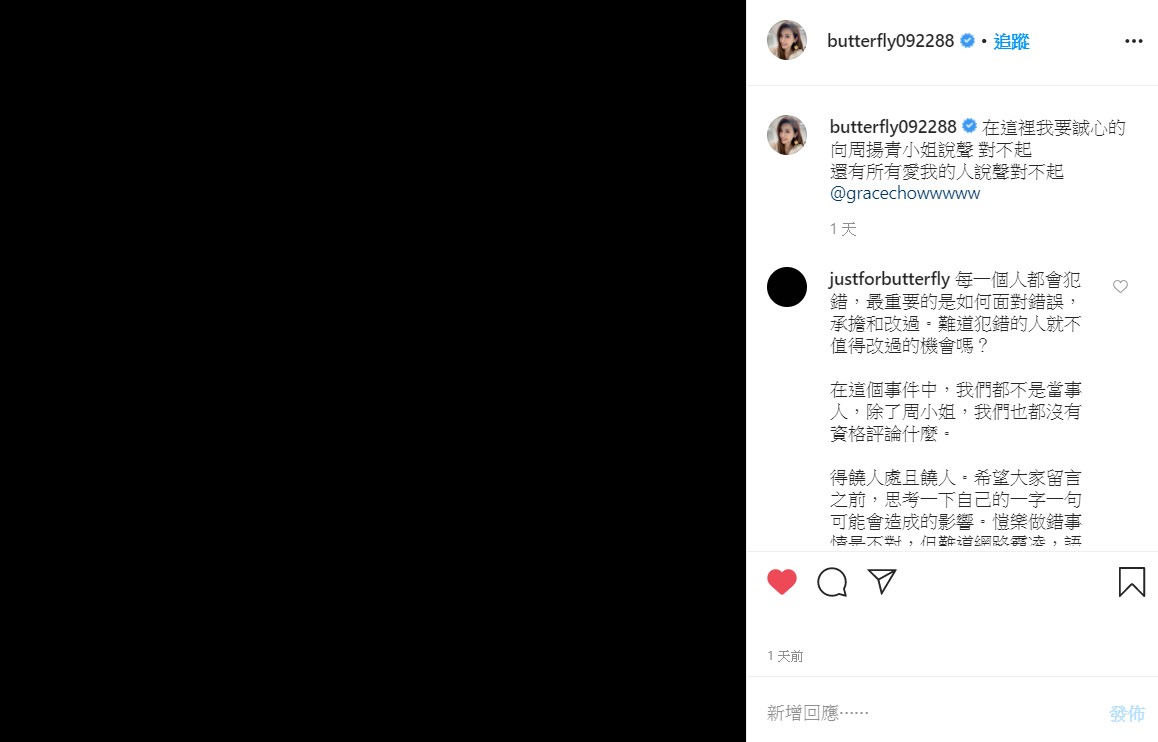
Task: Click the butterfly092288 username in the caption
Action: tap(893, 127)
